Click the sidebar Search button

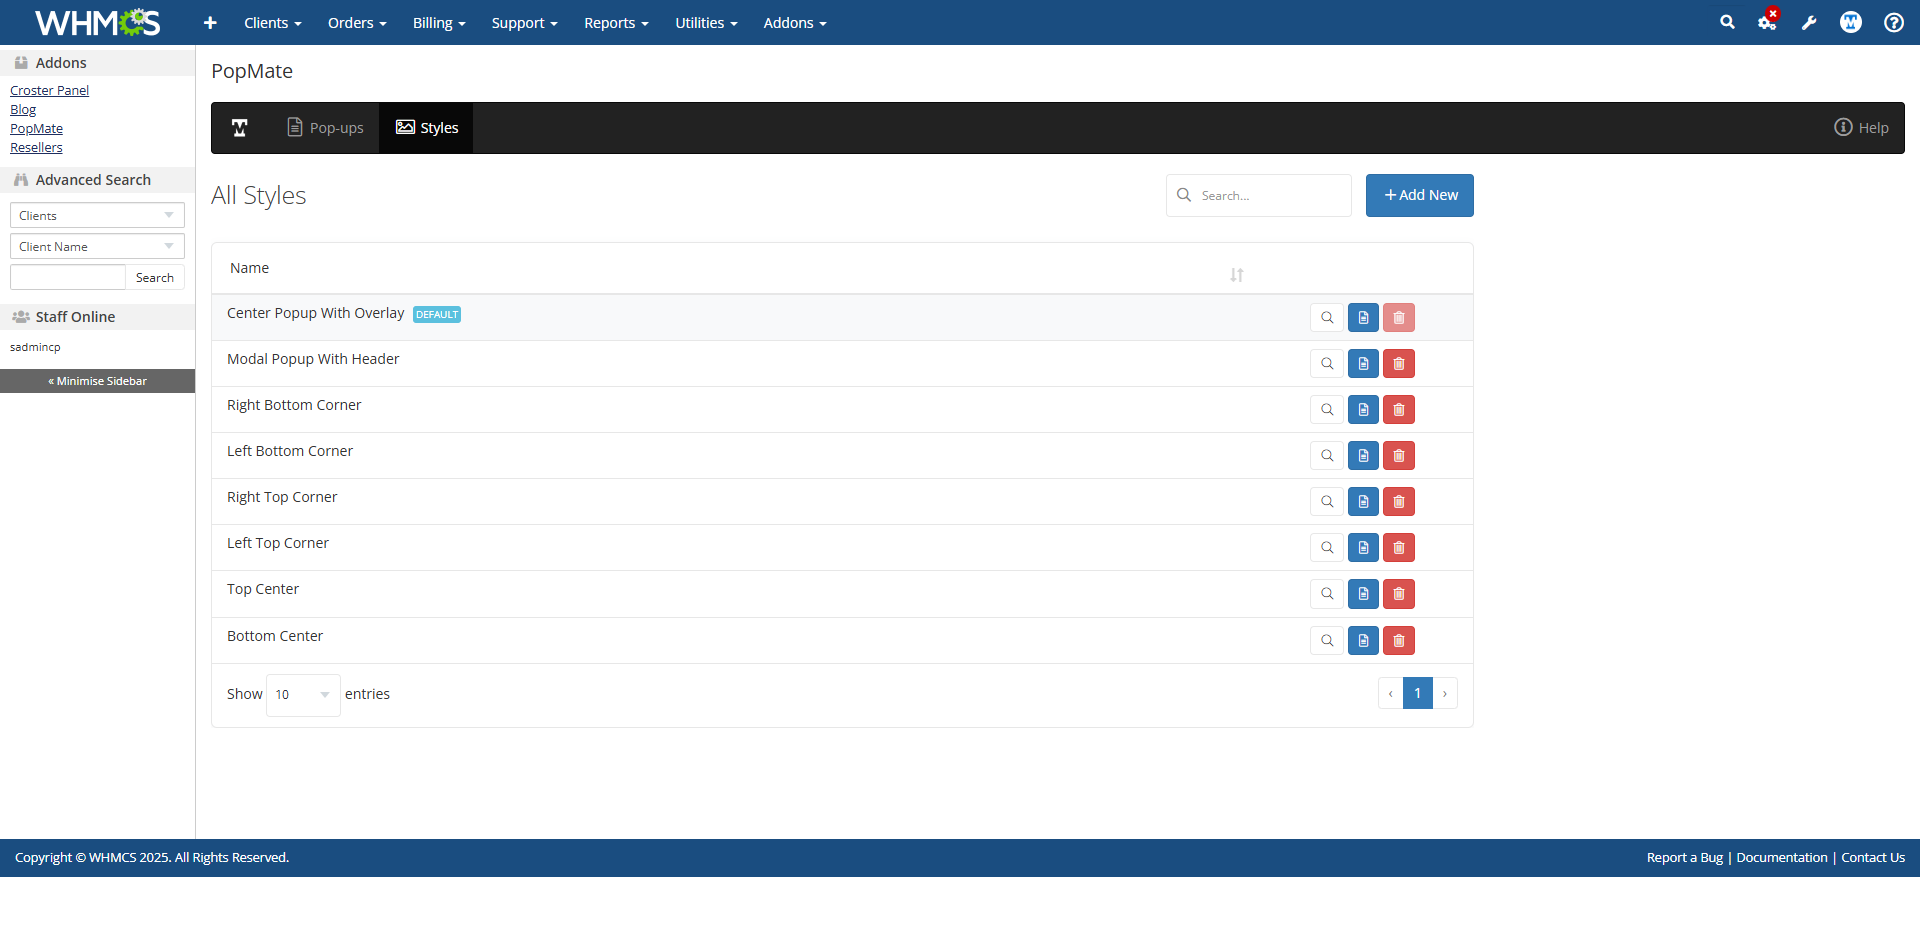[x=155, y=277]
